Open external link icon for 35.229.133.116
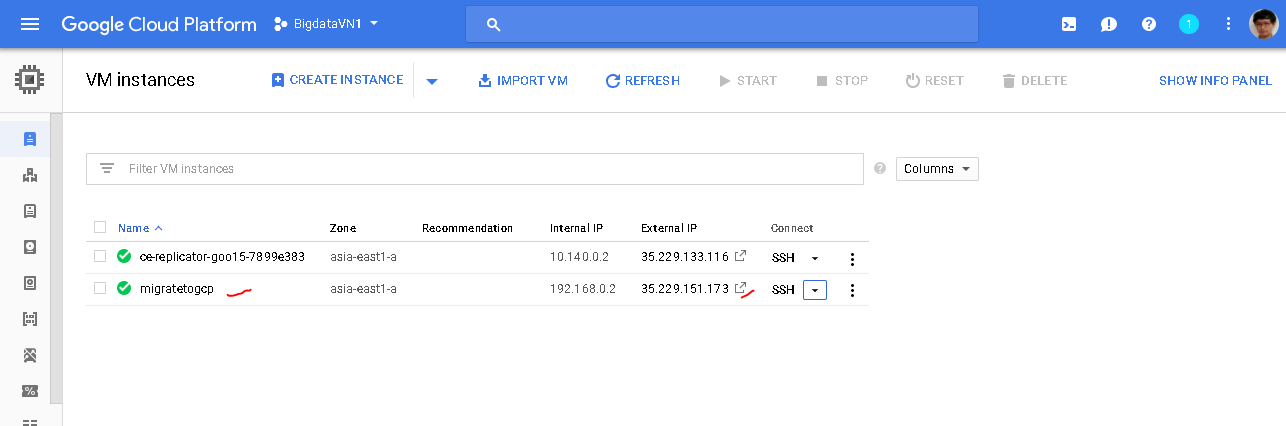 740,257
